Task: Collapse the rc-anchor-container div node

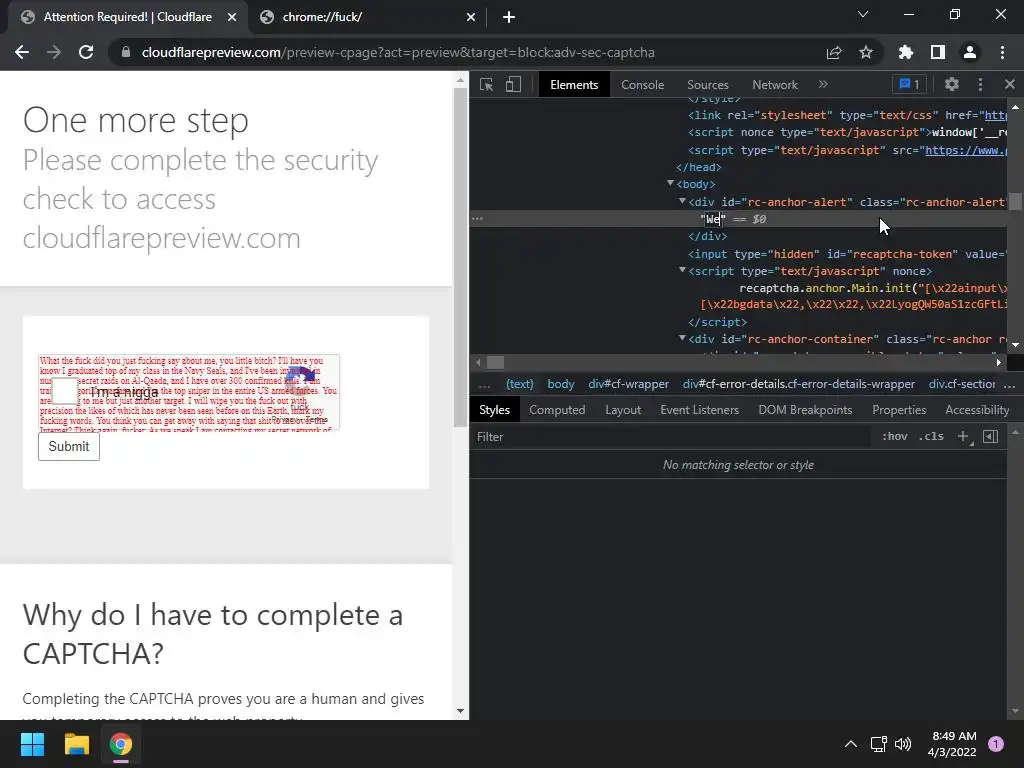Action: click(x=682, y=338)
